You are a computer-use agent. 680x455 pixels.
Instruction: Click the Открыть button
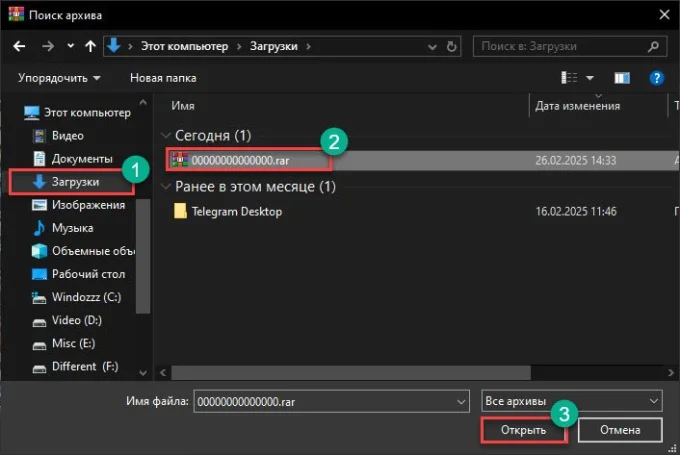(523, 430)
